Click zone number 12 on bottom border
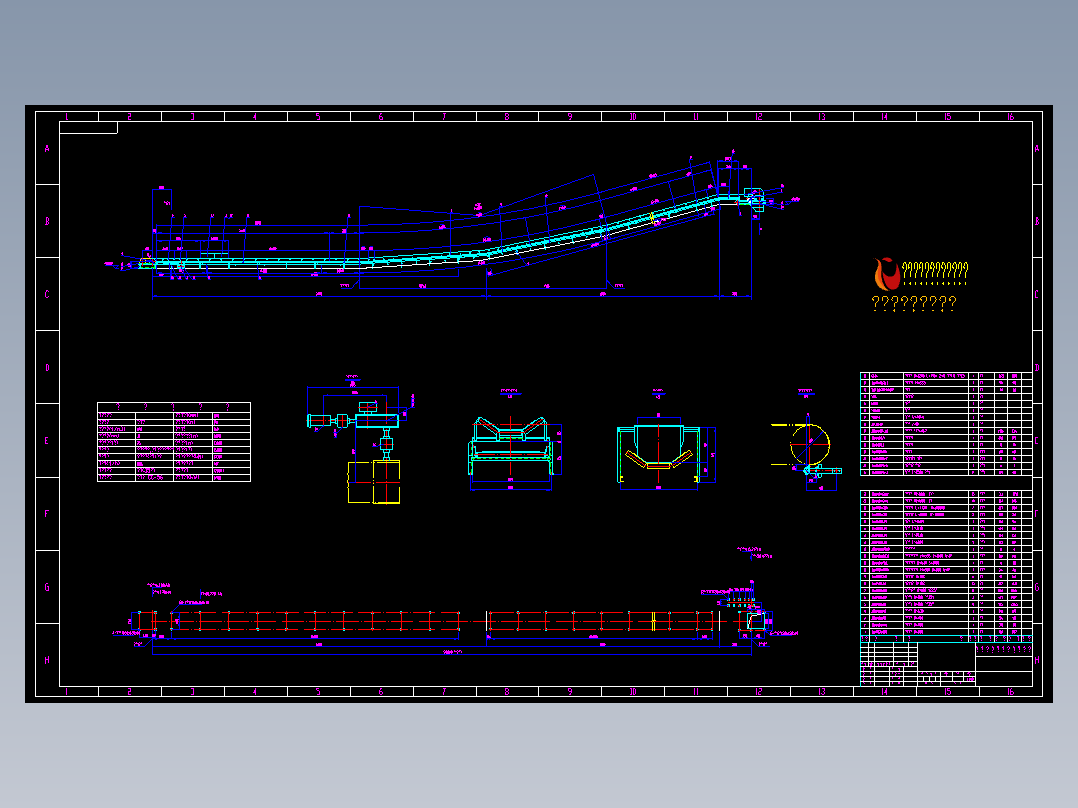Screen dimensions: 1078x808 [x=759, y=692]
